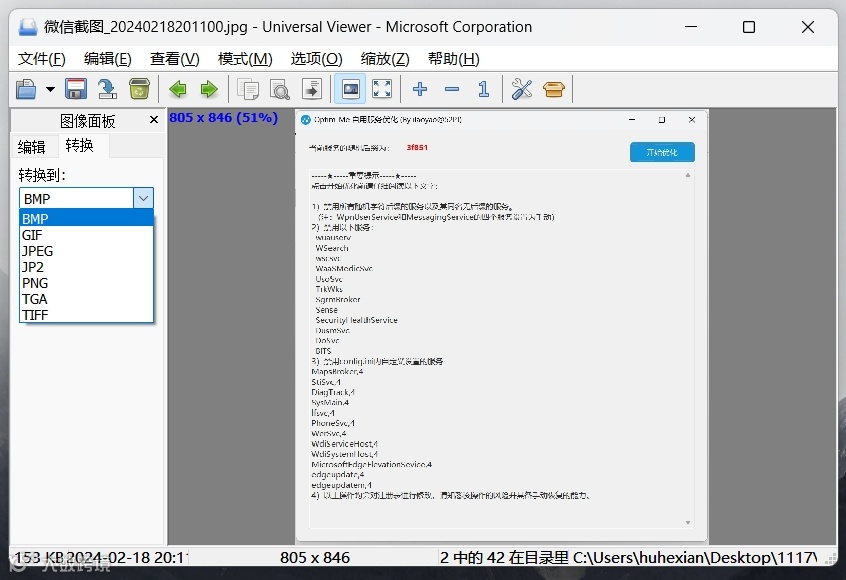Select TIFF in the format list

(86, 315)
